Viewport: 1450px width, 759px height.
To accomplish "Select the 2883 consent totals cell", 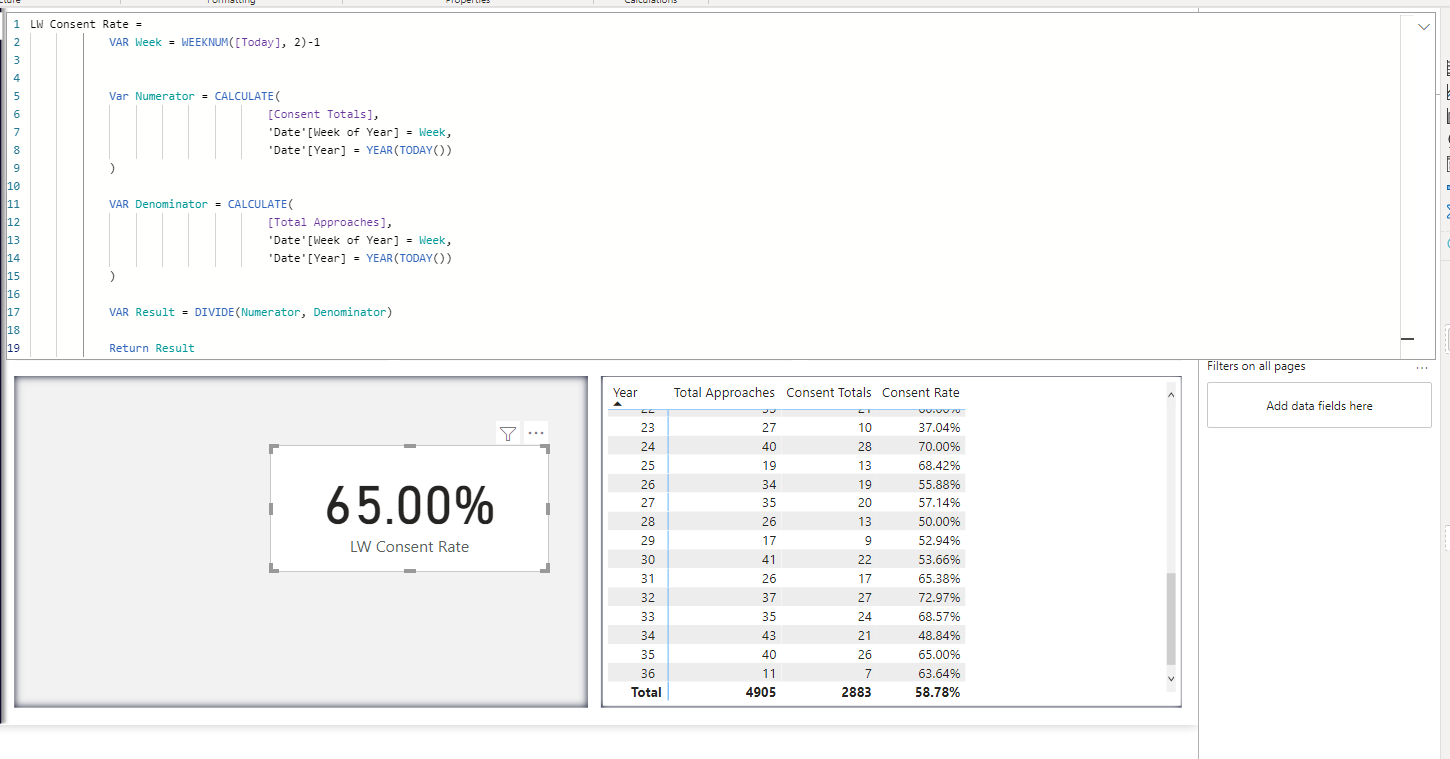I will pyautogui.click(x=855, y=692).
